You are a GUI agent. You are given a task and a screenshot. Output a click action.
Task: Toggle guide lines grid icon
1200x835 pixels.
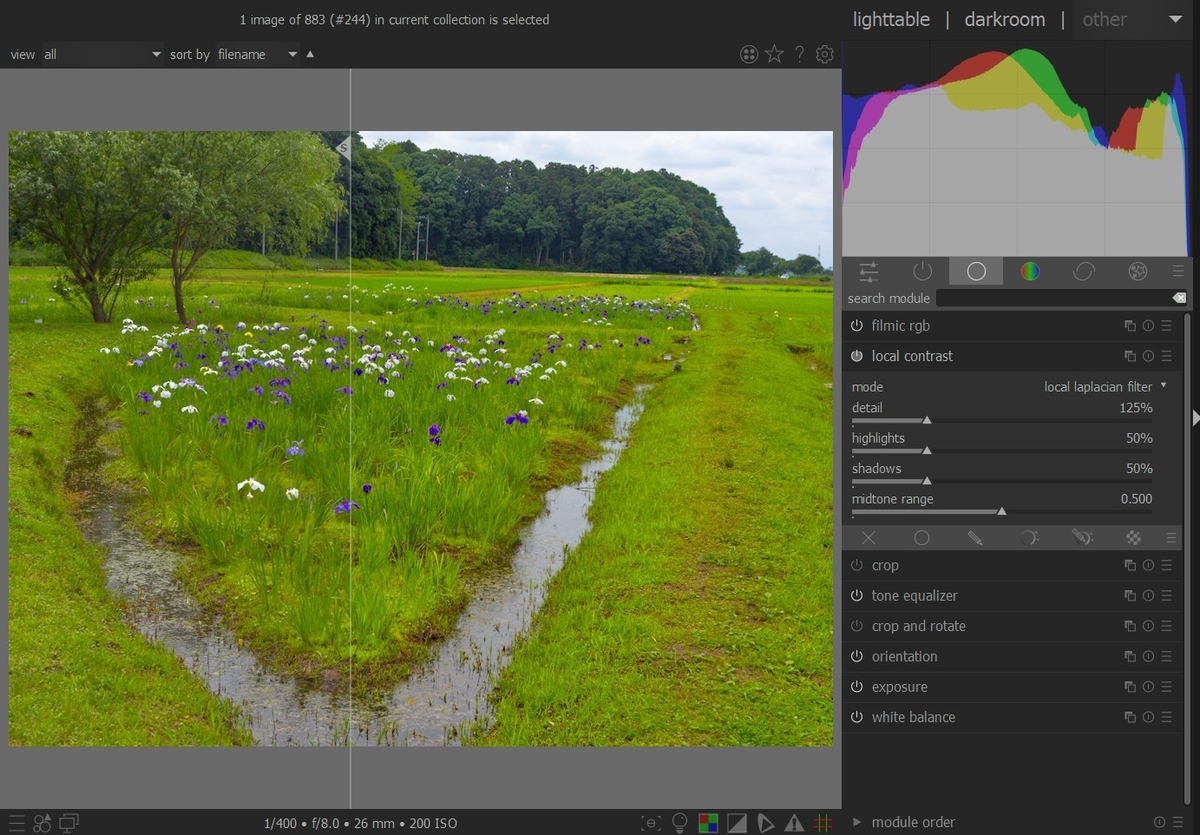tap(823, 823)
